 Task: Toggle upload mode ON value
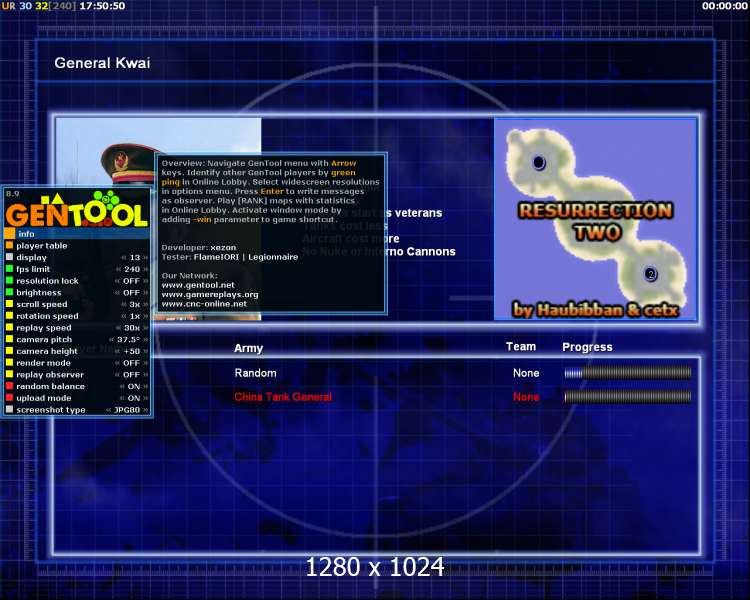click(134, 398)
